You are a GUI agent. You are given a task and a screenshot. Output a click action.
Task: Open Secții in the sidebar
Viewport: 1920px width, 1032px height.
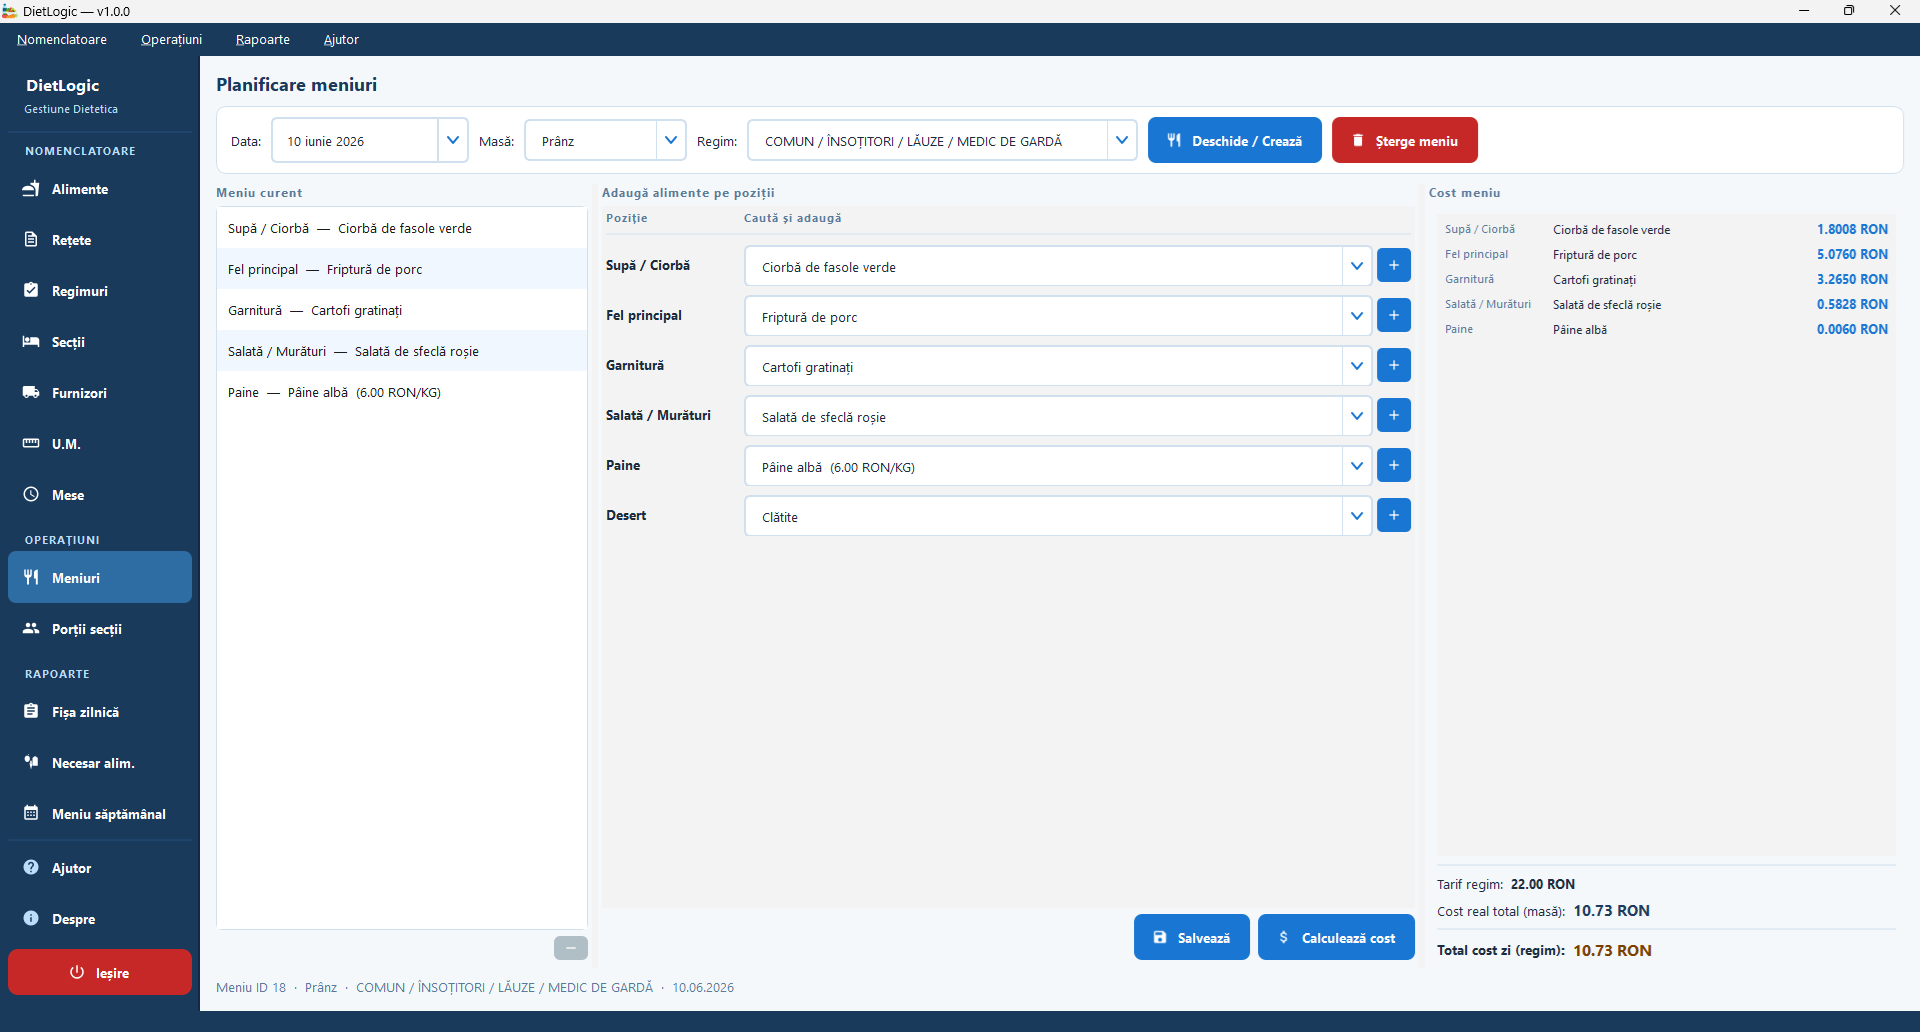point(100,342)
